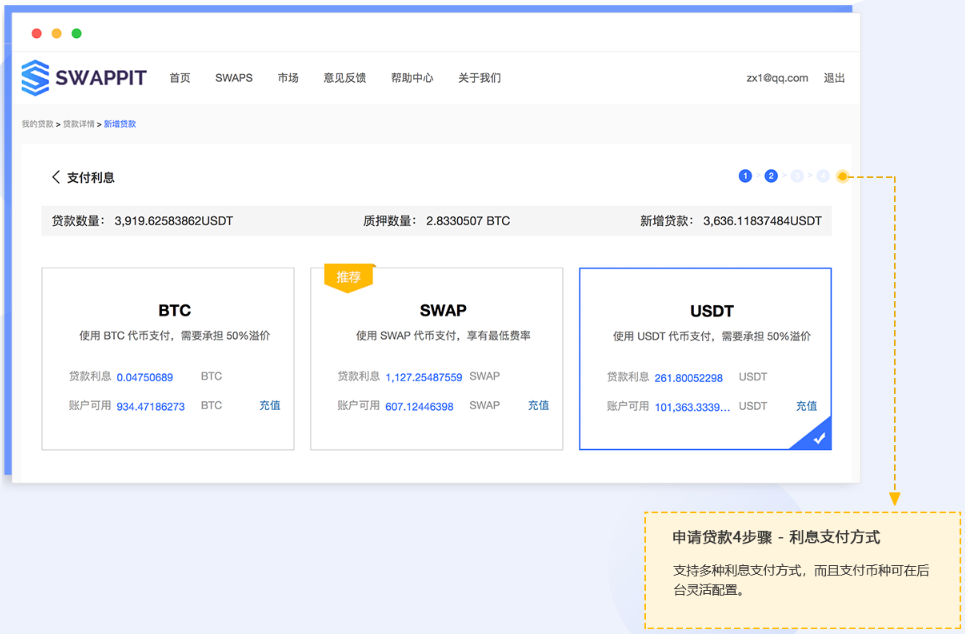Click 充值 on the BTC card
The image size is (965, 634).
(270, 405)
